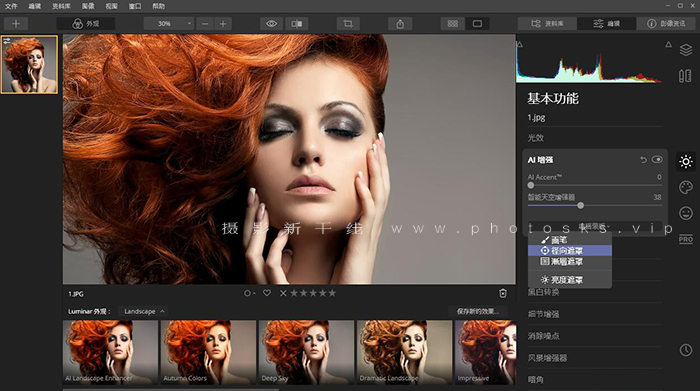Toggle the eye preview-original button
This screenshot has width=700, height=391.
pos(271,24)
